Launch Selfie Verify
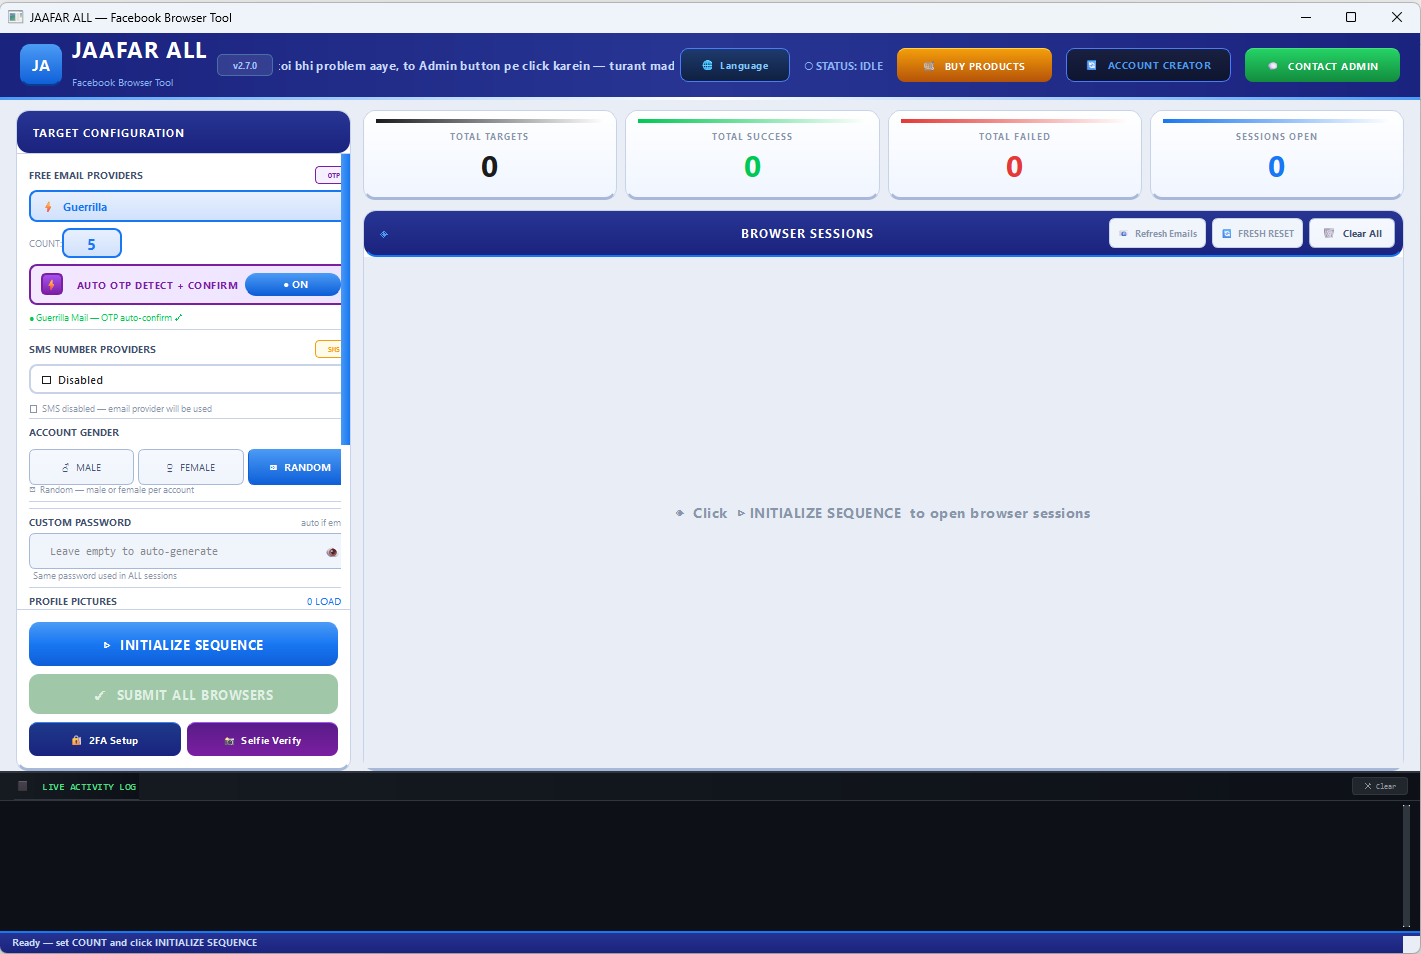Viewport: 1421px width, 954px height. click(x=262, y=740)
